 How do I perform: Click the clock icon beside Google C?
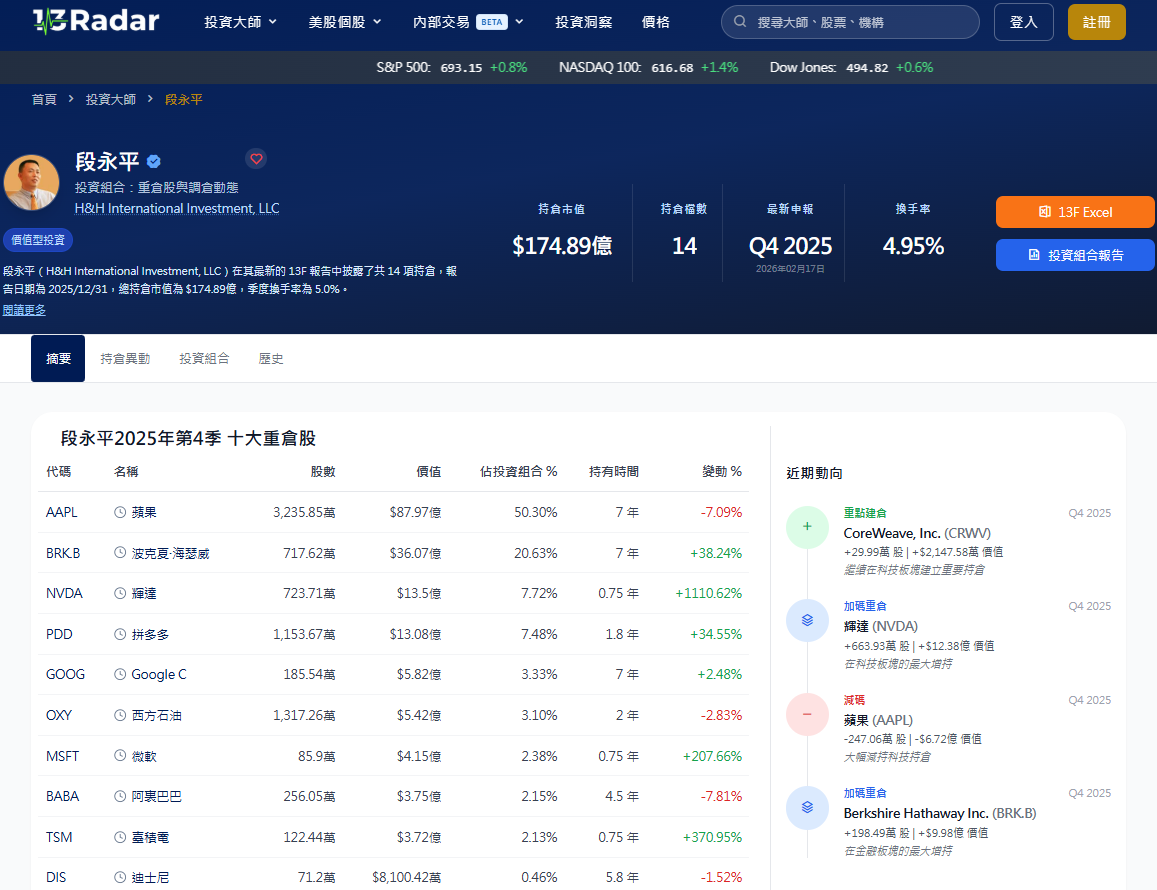coord(120,675)
